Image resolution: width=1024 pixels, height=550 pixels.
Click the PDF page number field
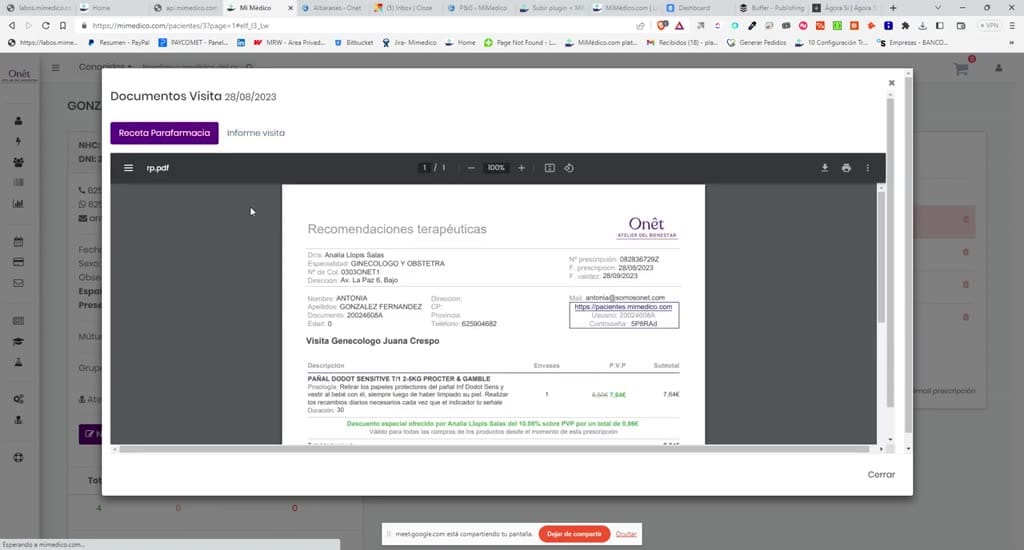point(424,168)
